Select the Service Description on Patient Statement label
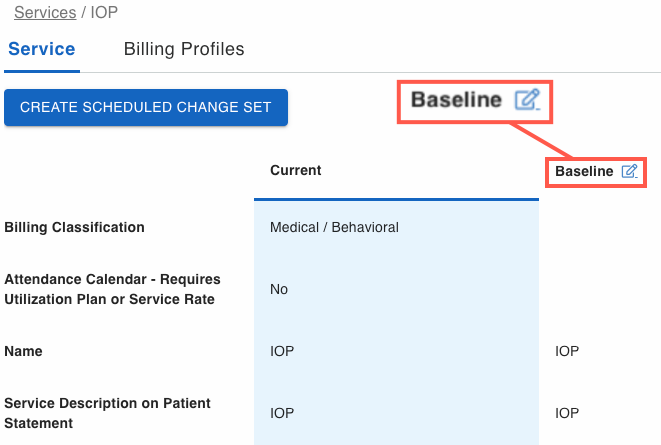The height and width of the screenshot is (445, 661). pos(108,413)
